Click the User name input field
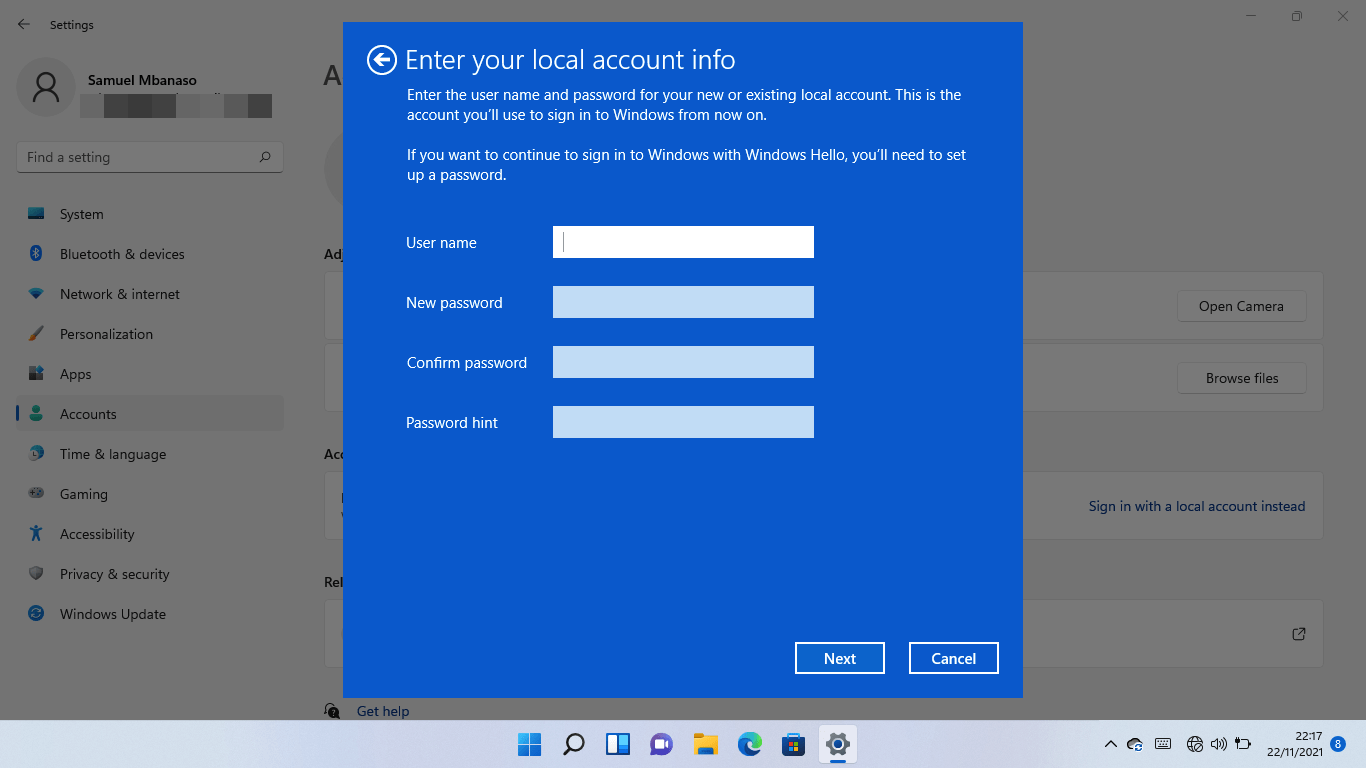This screenshot has width=1366, height=768. coord(683,242)
